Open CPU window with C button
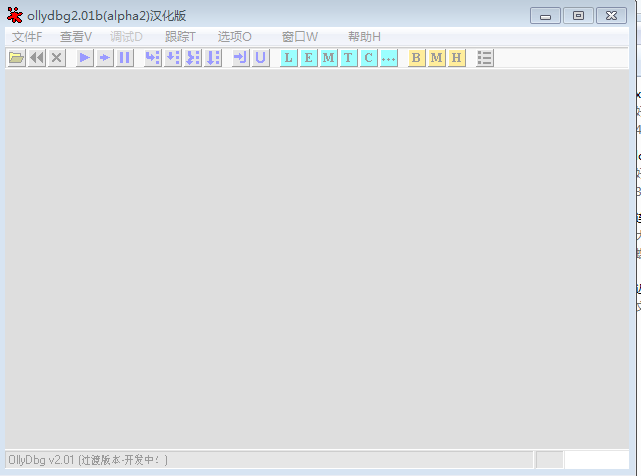The height and width of the screenshot is (476, 641). click(369, 58)
